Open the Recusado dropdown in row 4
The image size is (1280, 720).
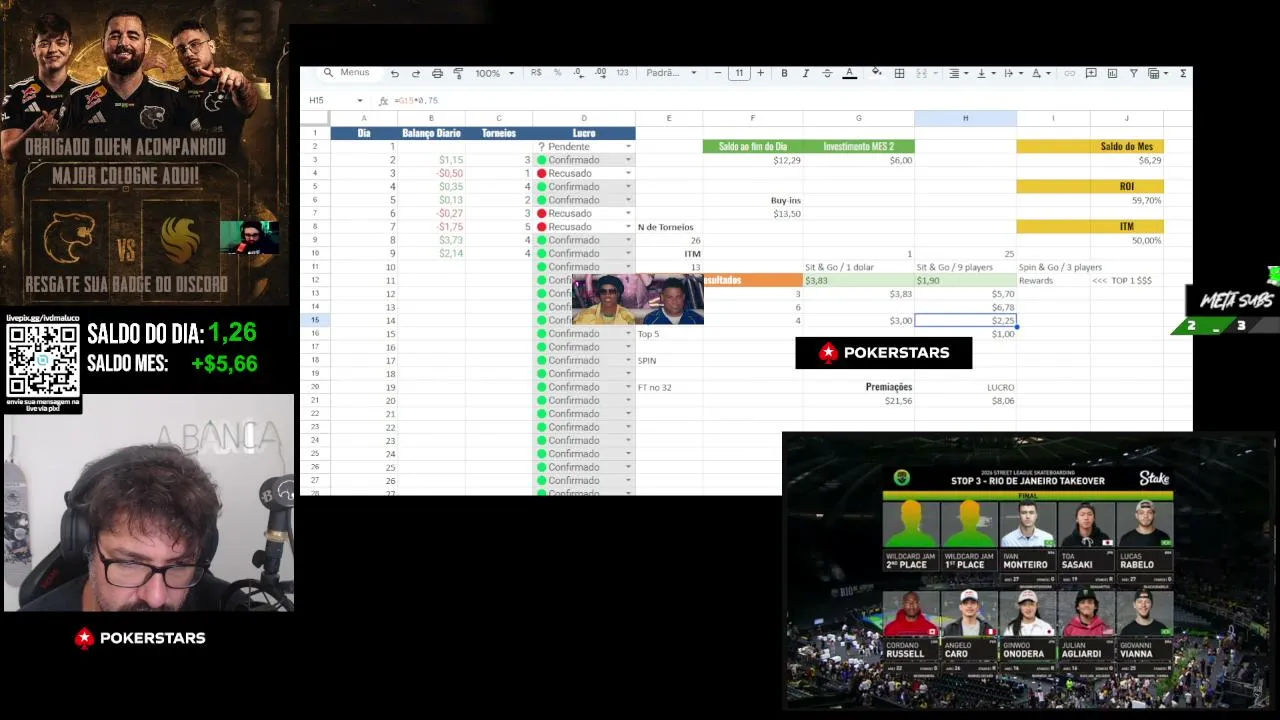pyautogui.click(x=629, y=174)
